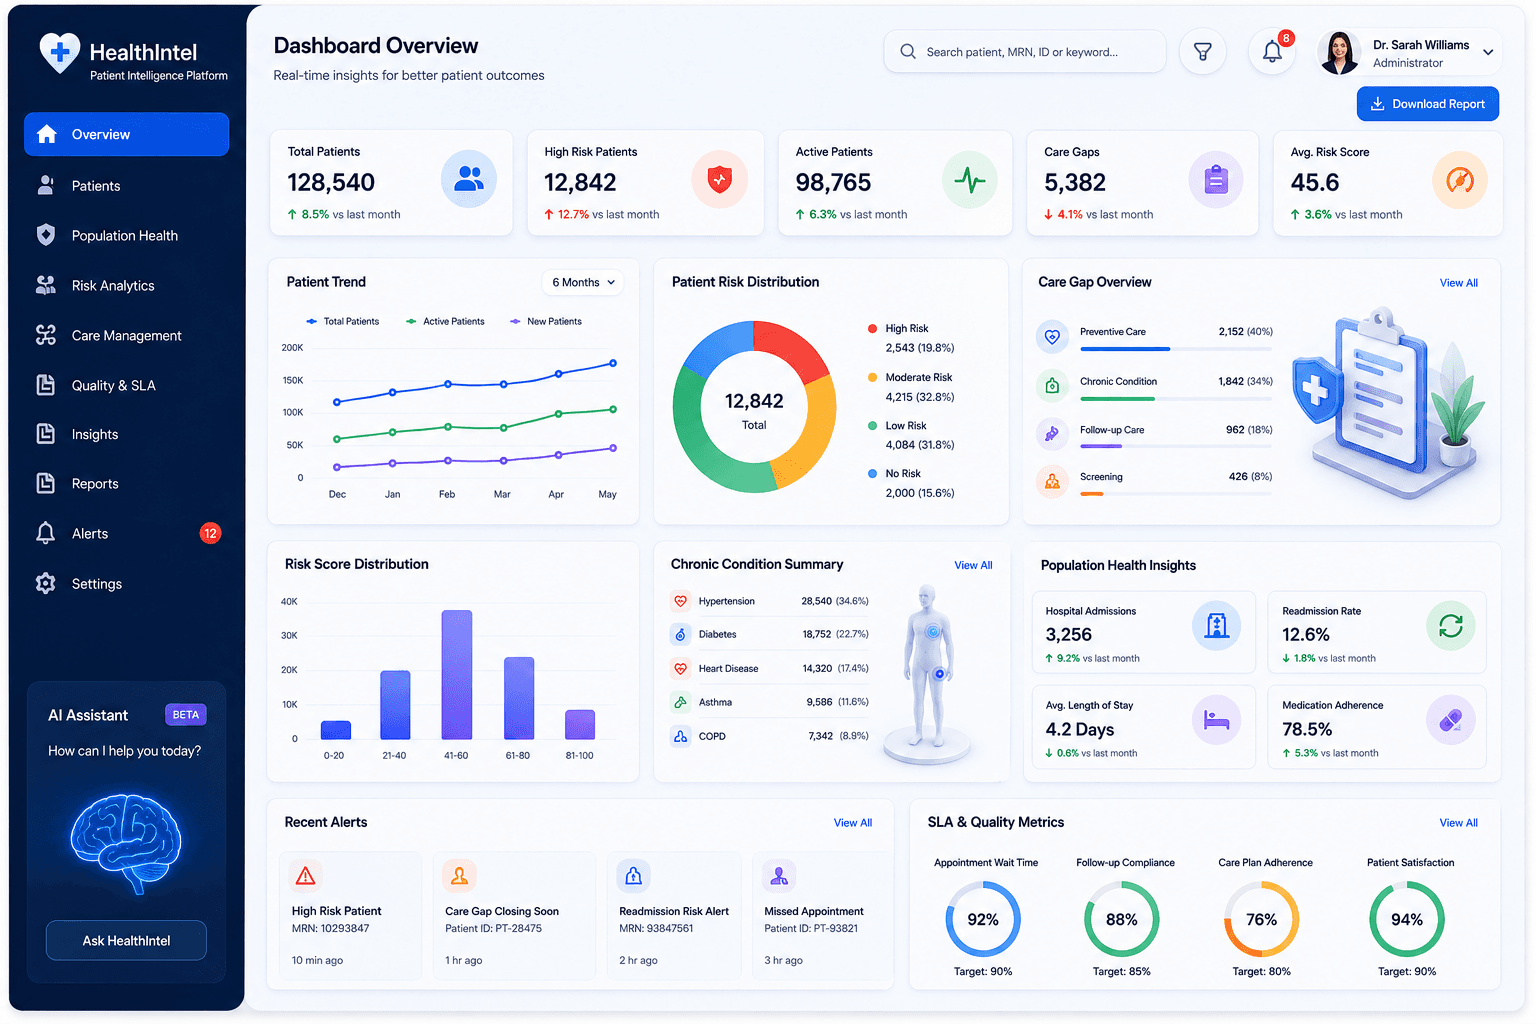Click the Chronic Condition row icon

point(1052,385)
